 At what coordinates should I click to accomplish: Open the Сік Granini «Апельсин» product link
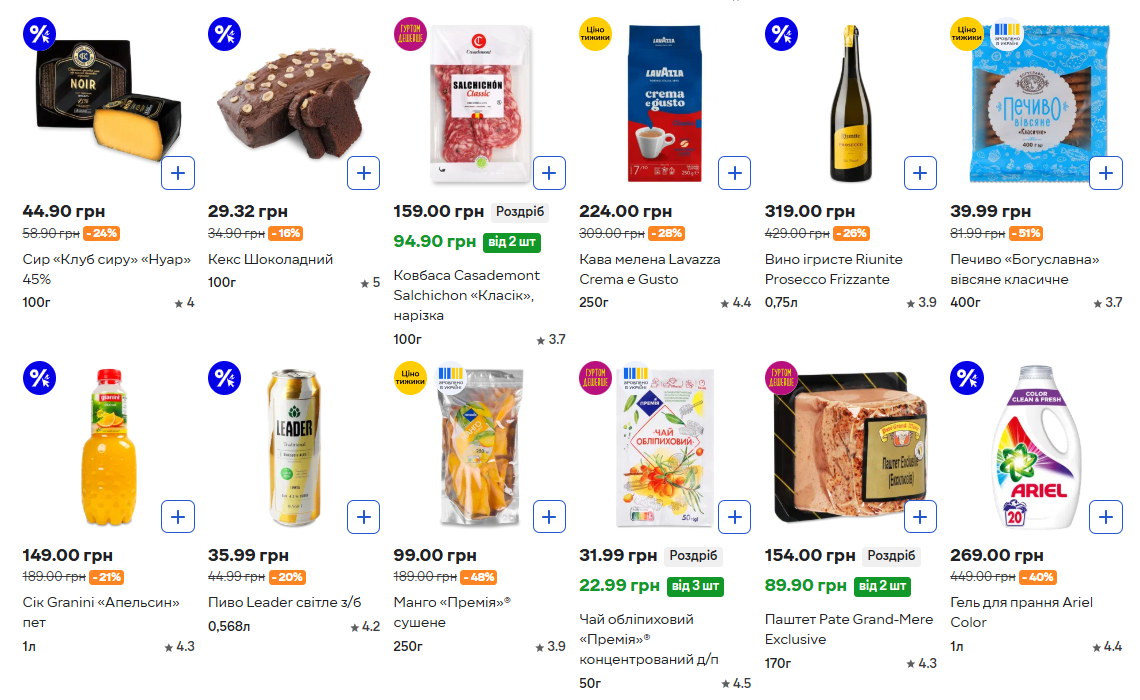(101, 612)
